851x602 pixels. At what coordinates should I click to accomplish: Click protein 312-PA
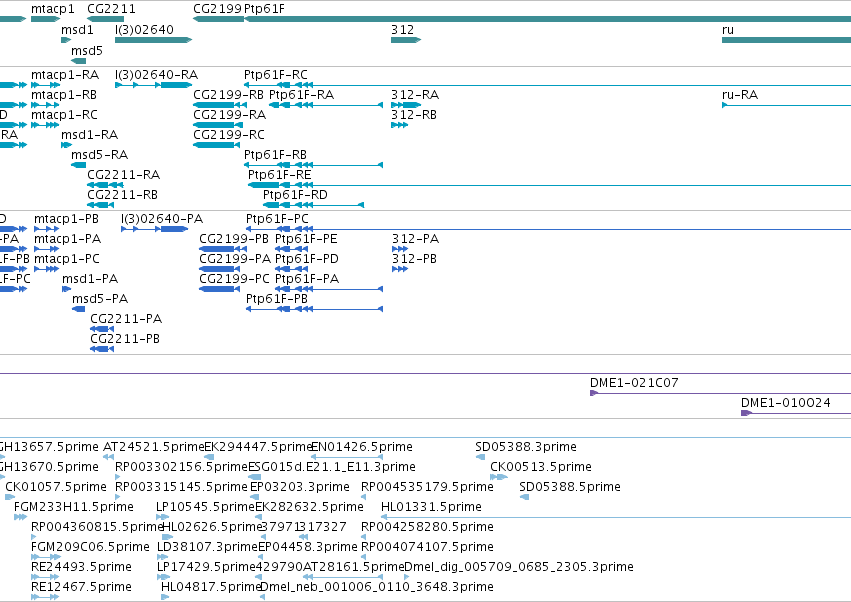point(400,249)
